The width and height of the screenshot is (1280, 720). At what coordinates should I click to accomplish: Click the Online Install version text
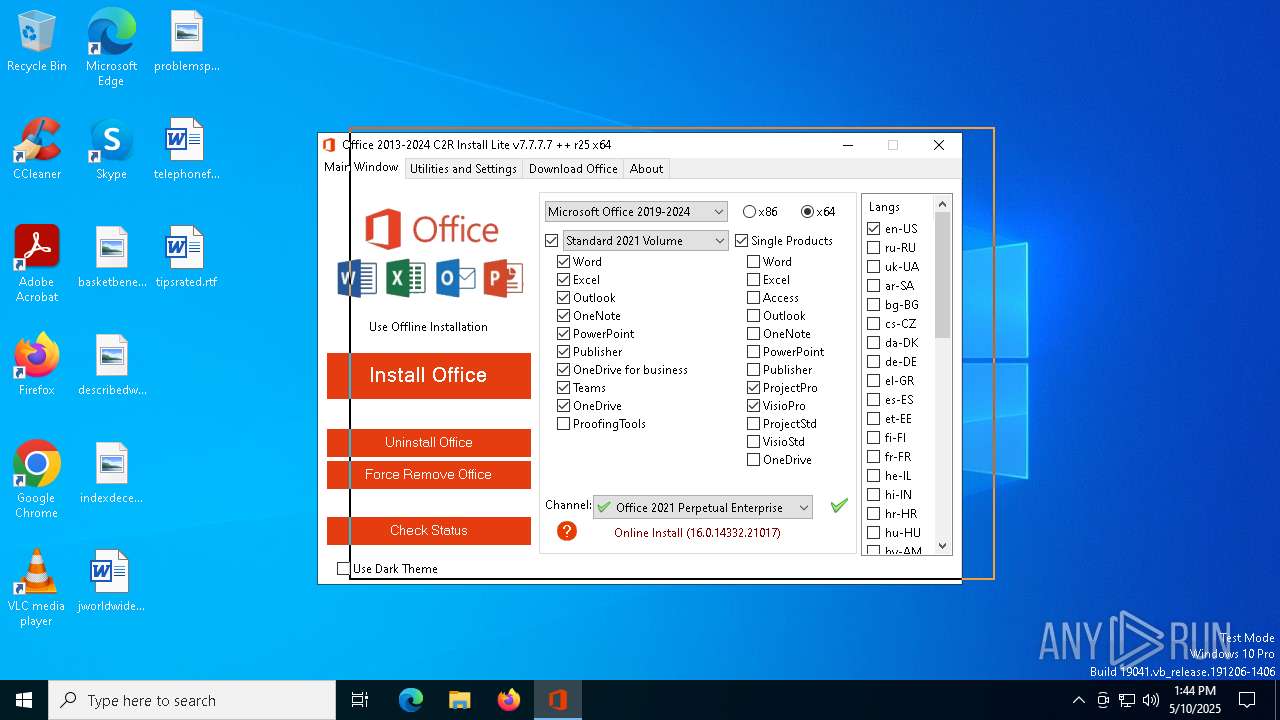pyautogui.click(x=697, y=533)
